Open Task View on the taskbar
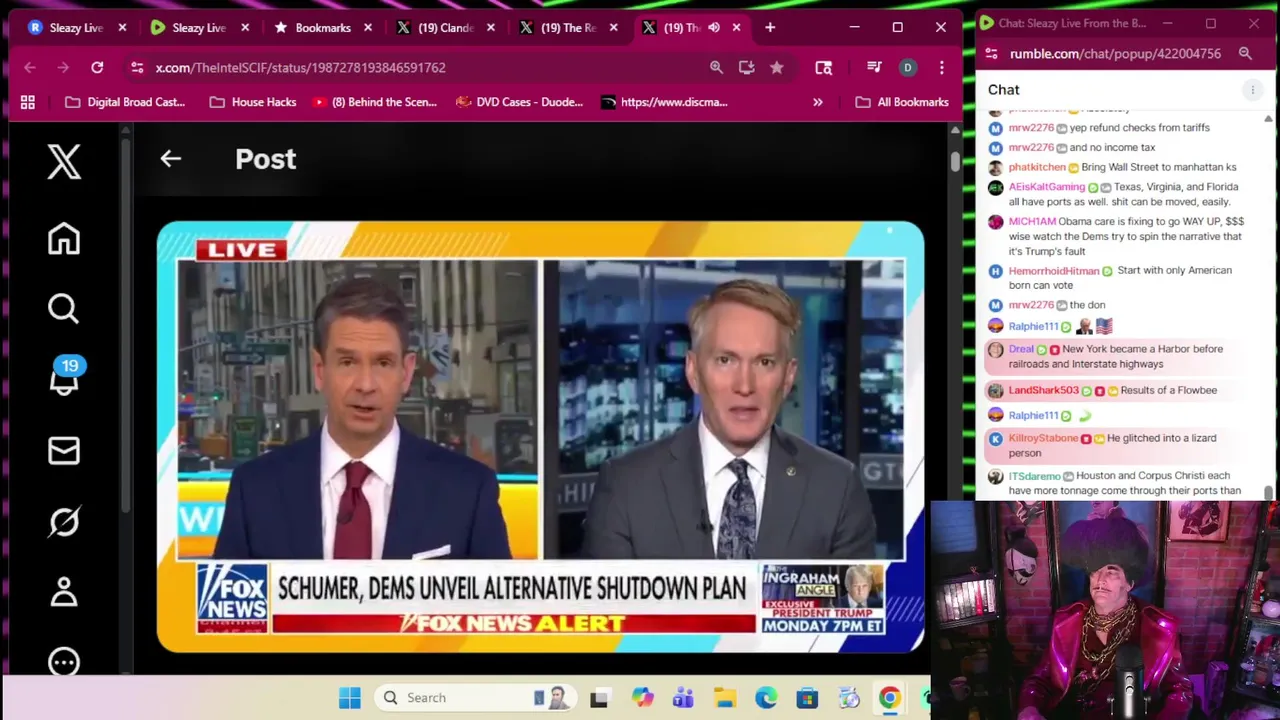 tap(599, 698)
